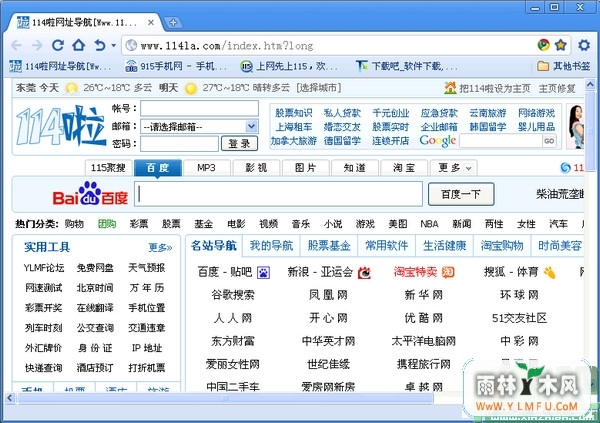Viewport: 600px width, 423px height.
Task: Switch to the 115聚搜 search tab
Action: [108, 168]
